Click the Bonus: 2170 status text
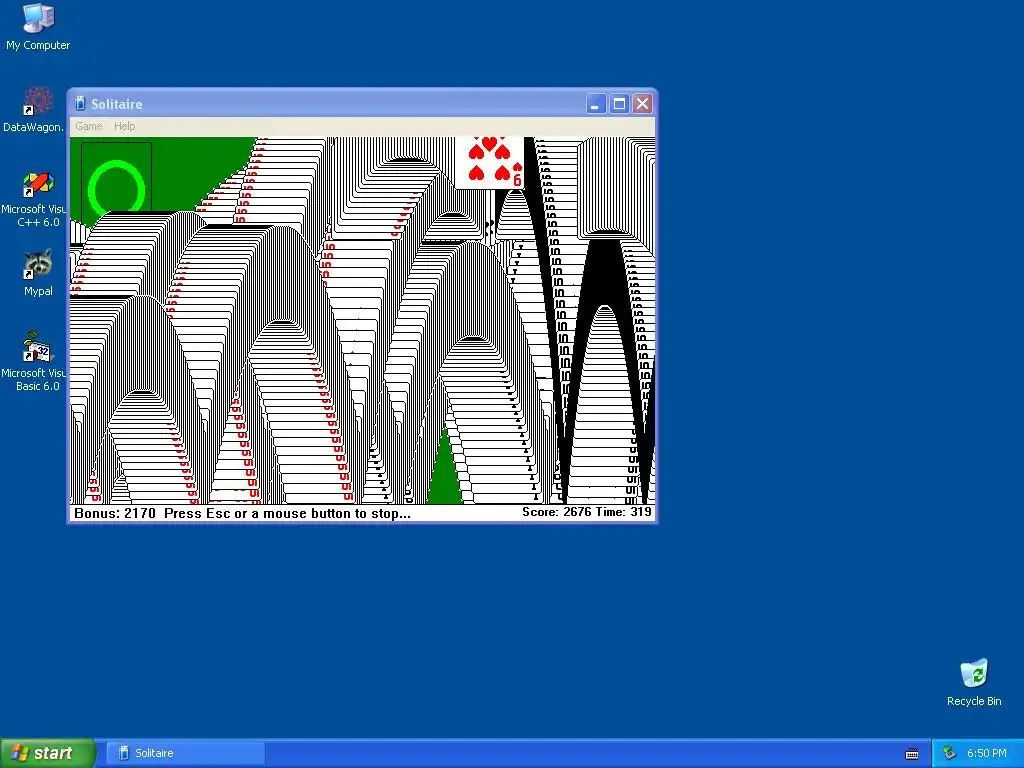 point(115,513)
